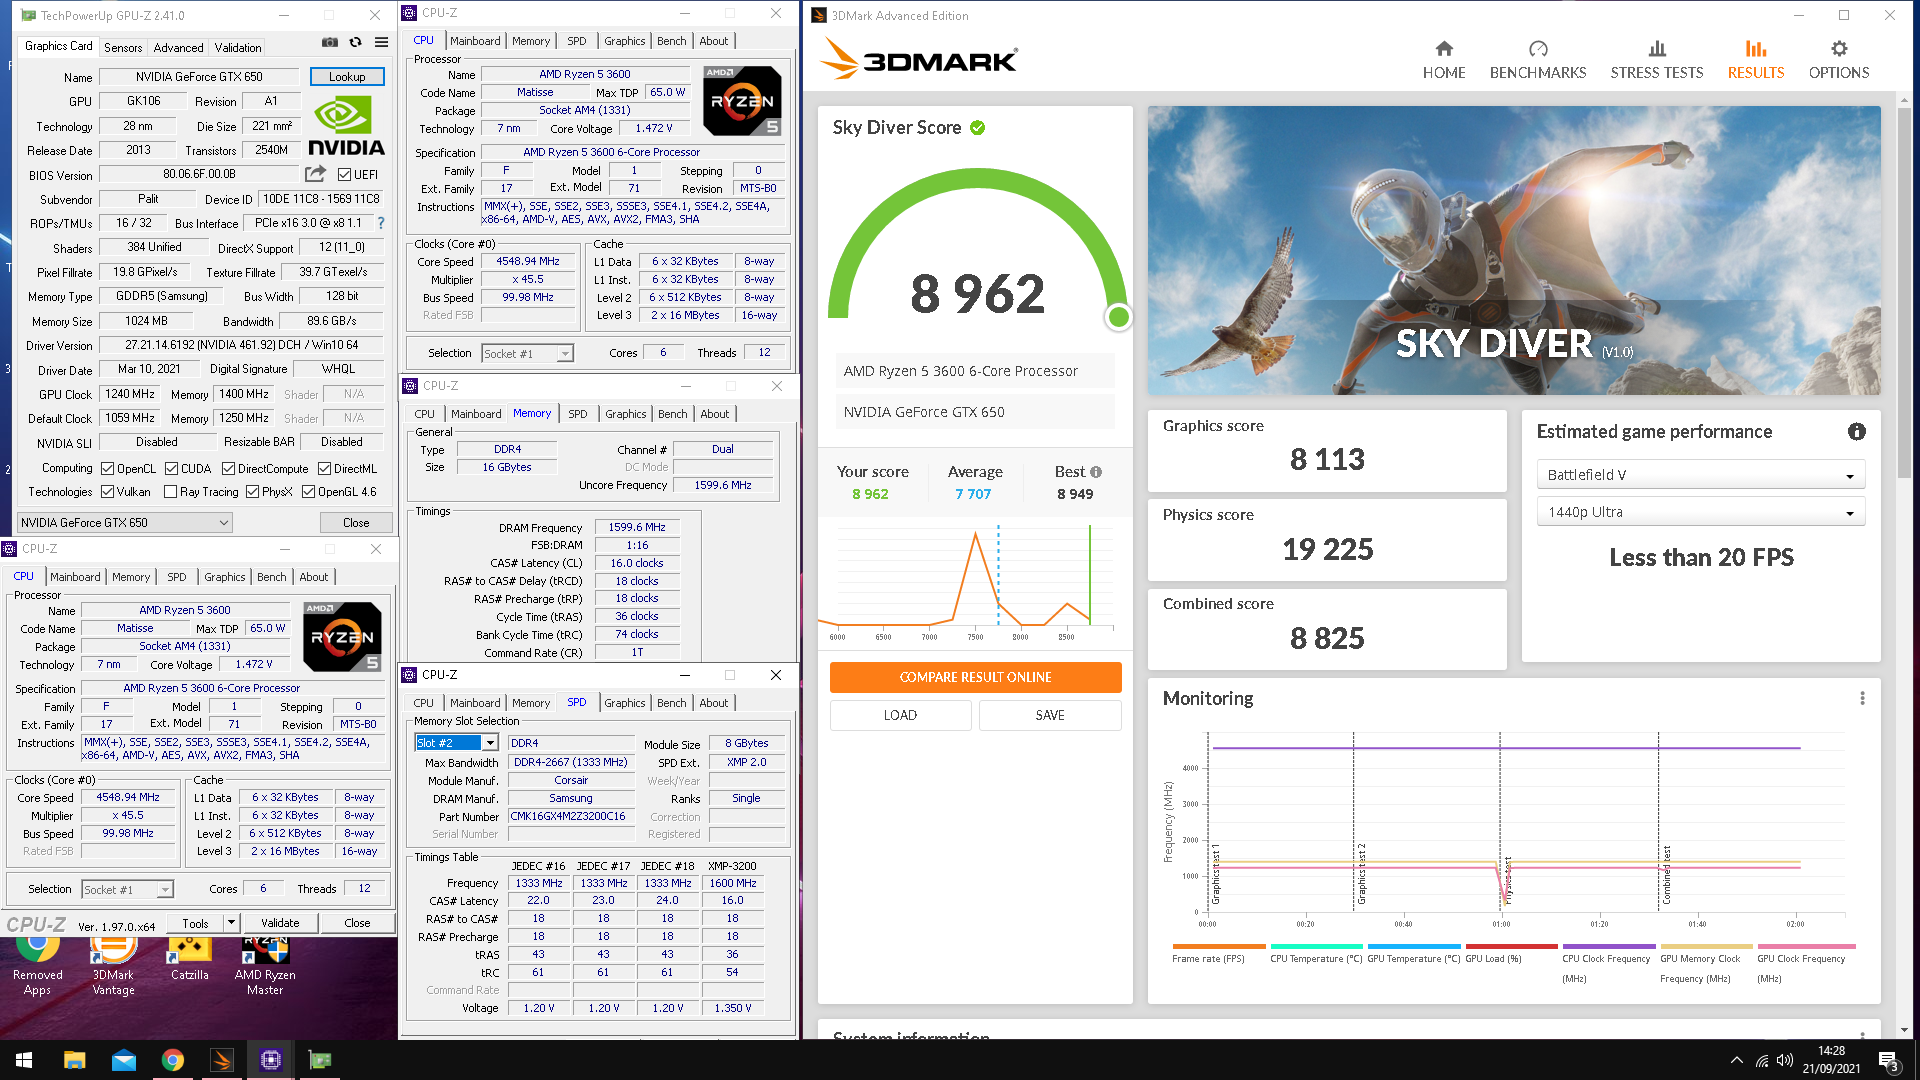Open the Socket #1 dropdown in top CPU-Z

pos(527,353)
